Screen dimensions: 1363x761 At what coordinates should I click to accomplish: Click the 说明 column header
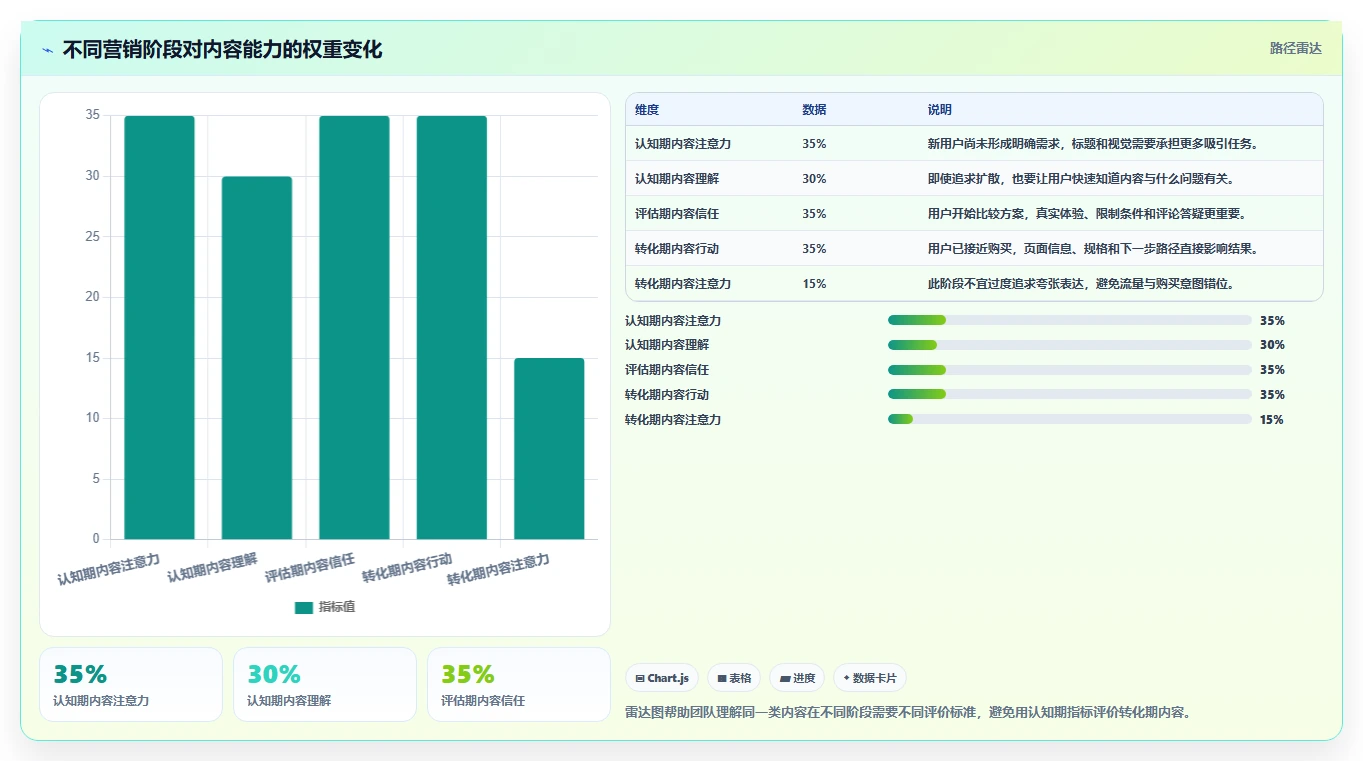click(x=940, y=110)
